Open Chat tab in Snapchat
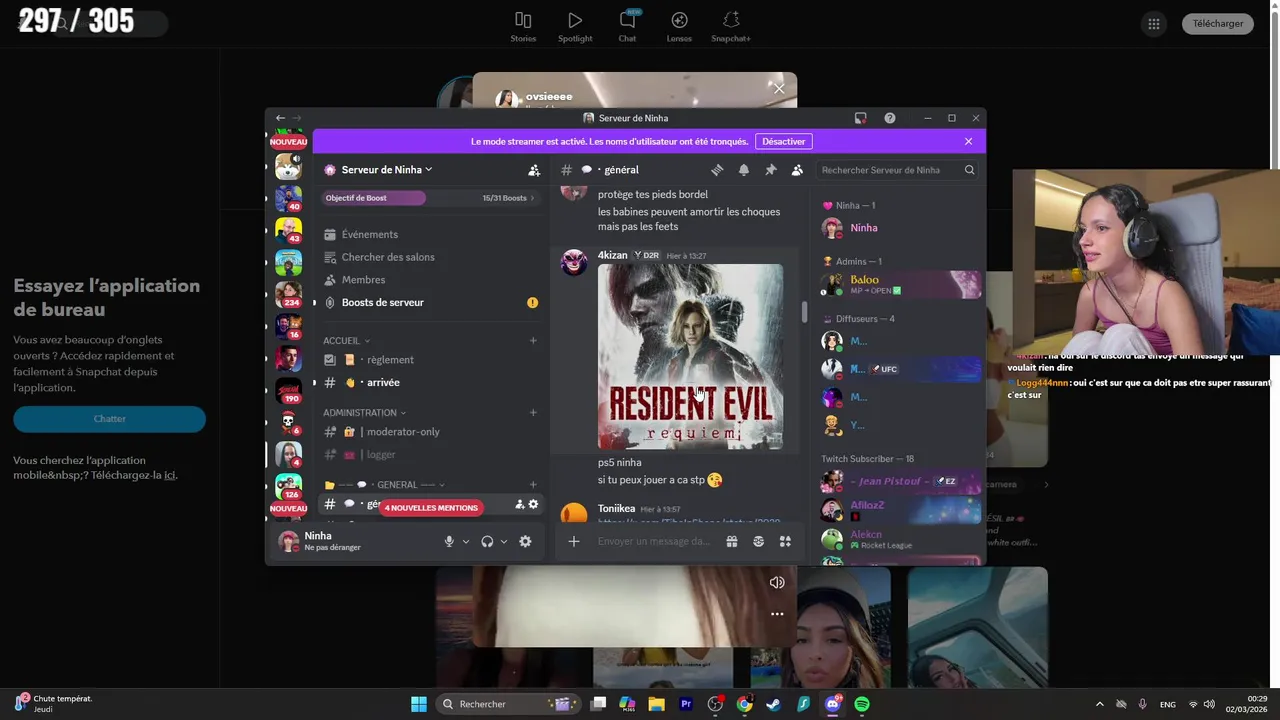This screenshot has width=1280, height=720. coord(627,26)
